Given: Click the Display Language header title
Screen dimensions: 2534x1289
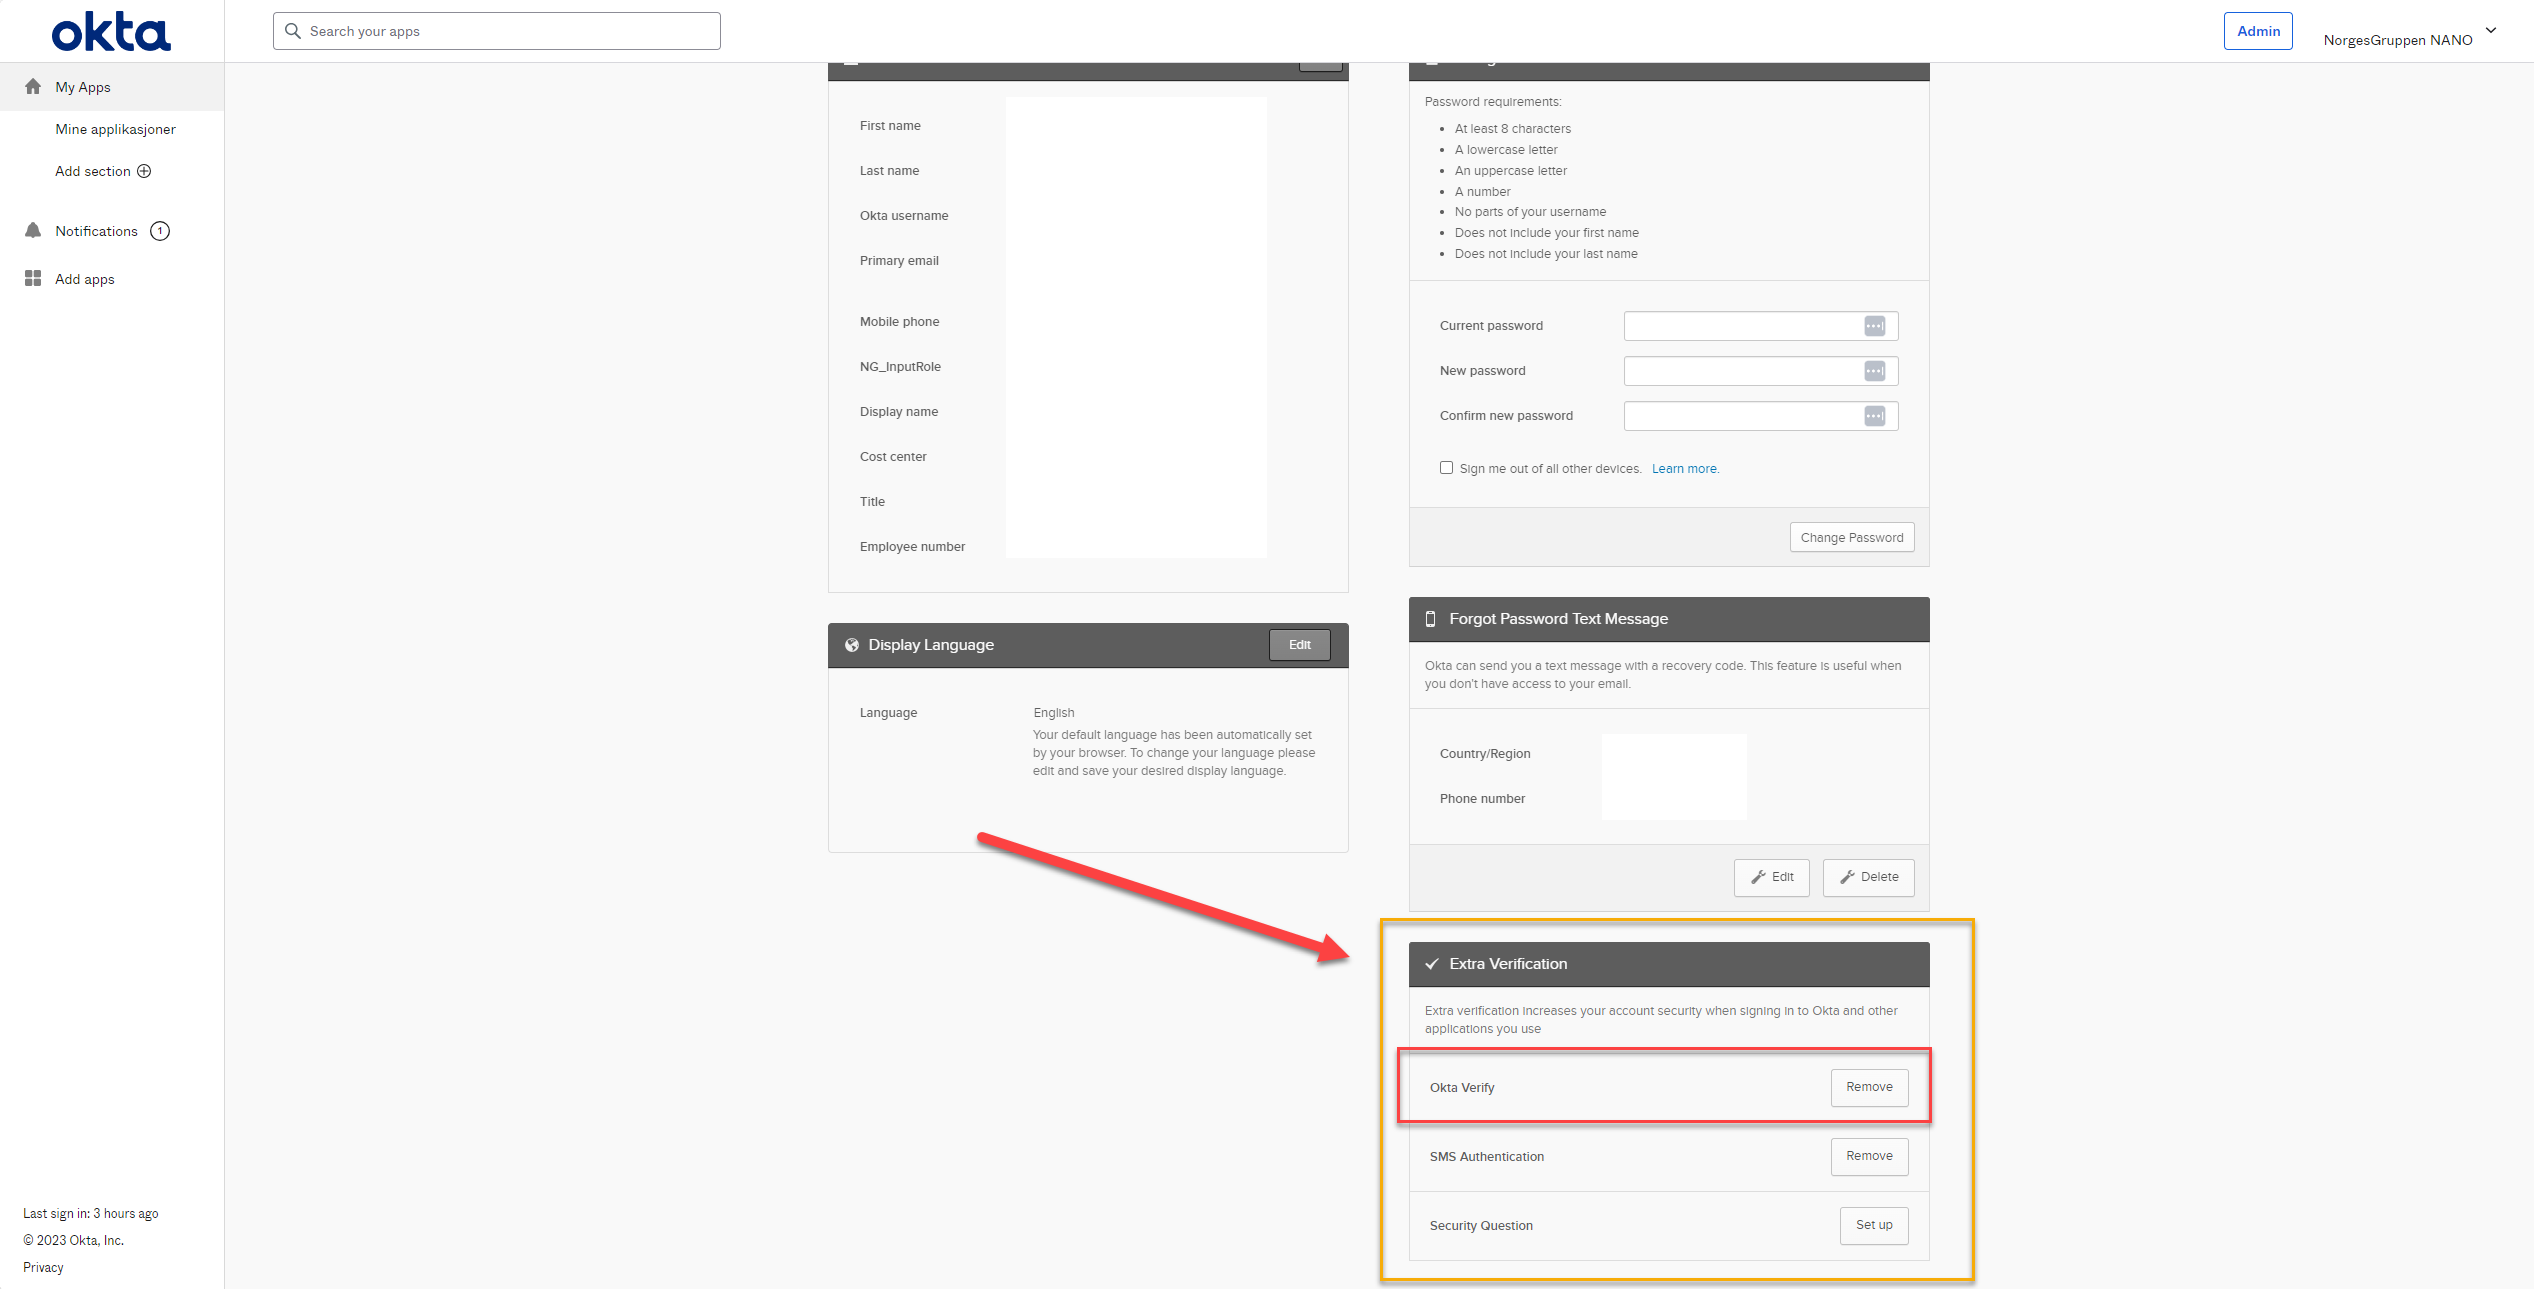Looking at the screenshot, I should coord(930,645).
